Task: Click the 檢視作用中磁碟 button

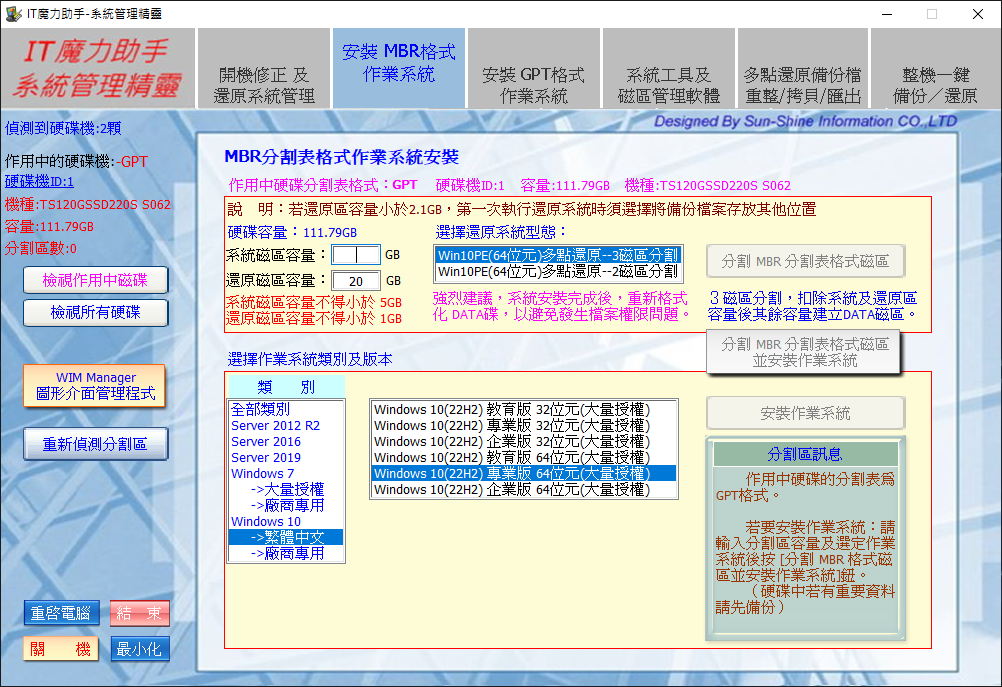Action: 95,281
